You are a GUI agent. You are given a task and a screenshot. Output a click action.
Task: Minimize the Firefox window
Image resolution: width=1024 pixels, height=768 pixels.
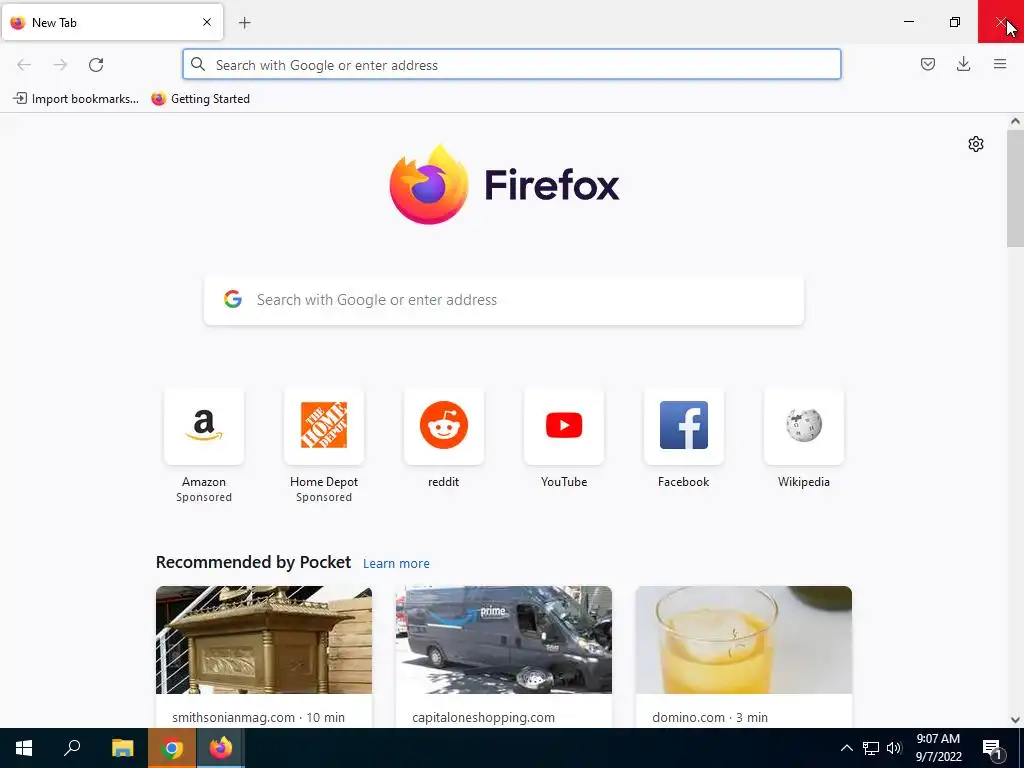click(908, 22)
